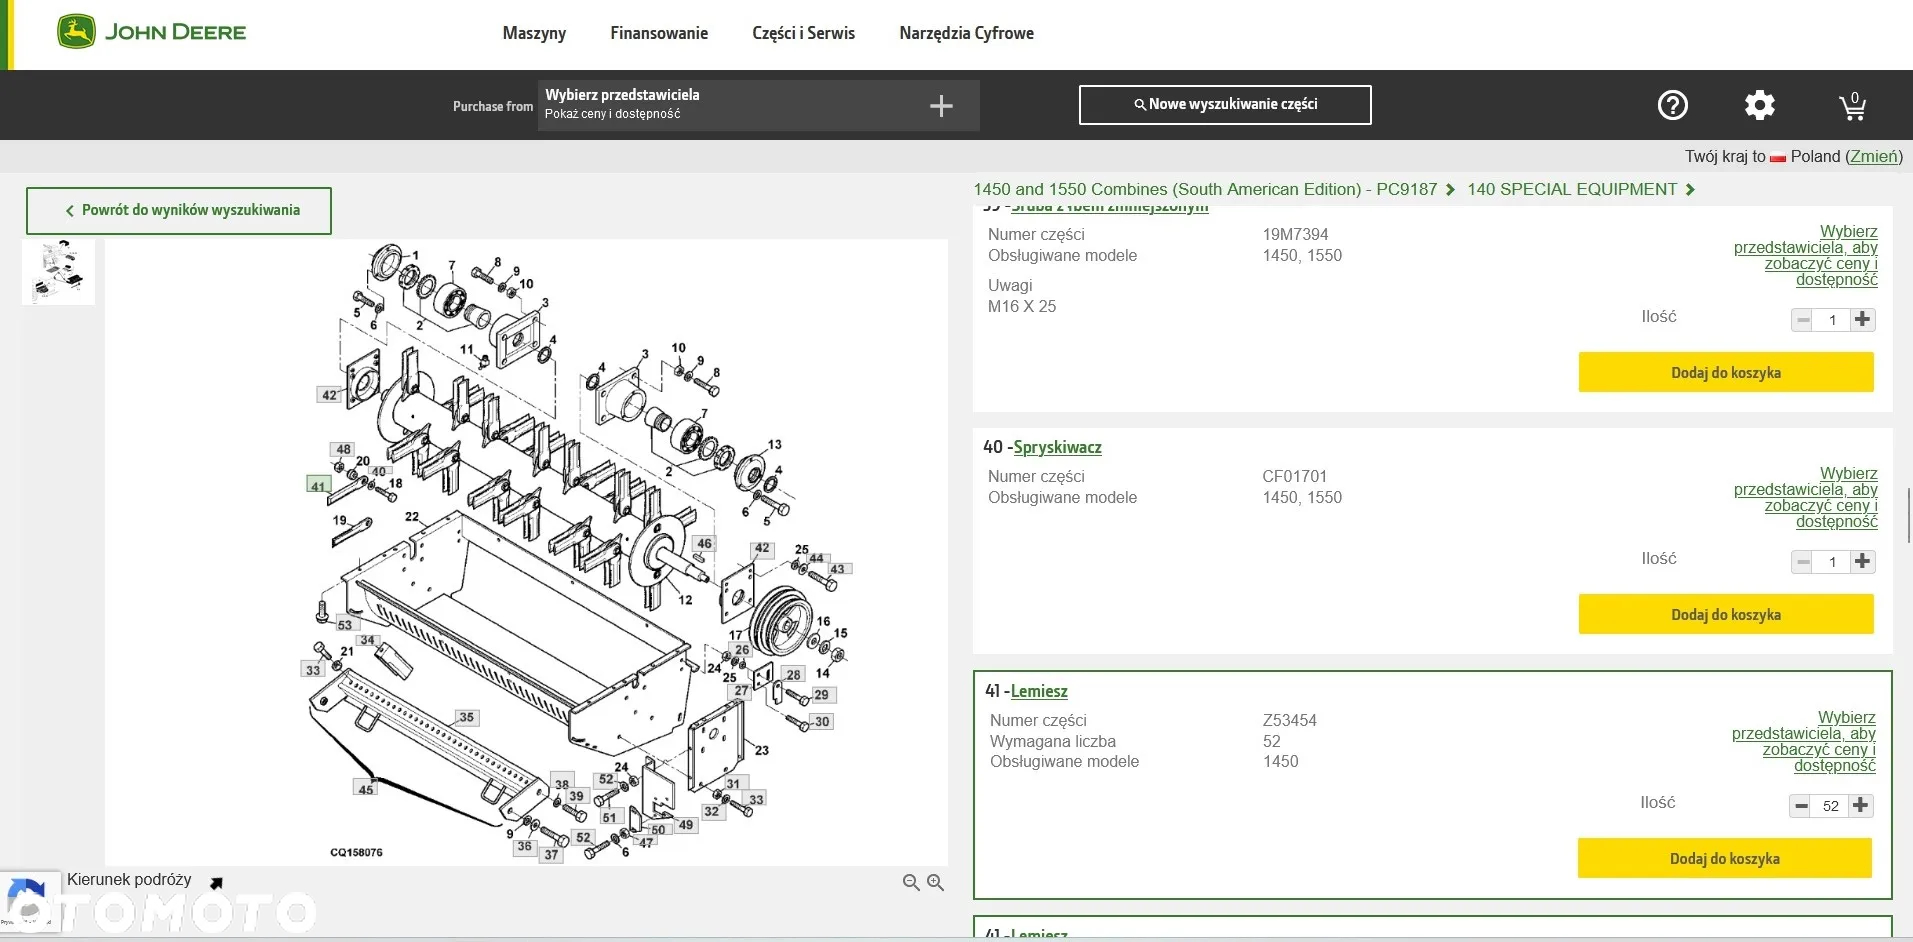Image resolution: width=1913 pixels, height=942 pixels.
Task: Select the diagram thumbnail preview
Action: (58, 271)
